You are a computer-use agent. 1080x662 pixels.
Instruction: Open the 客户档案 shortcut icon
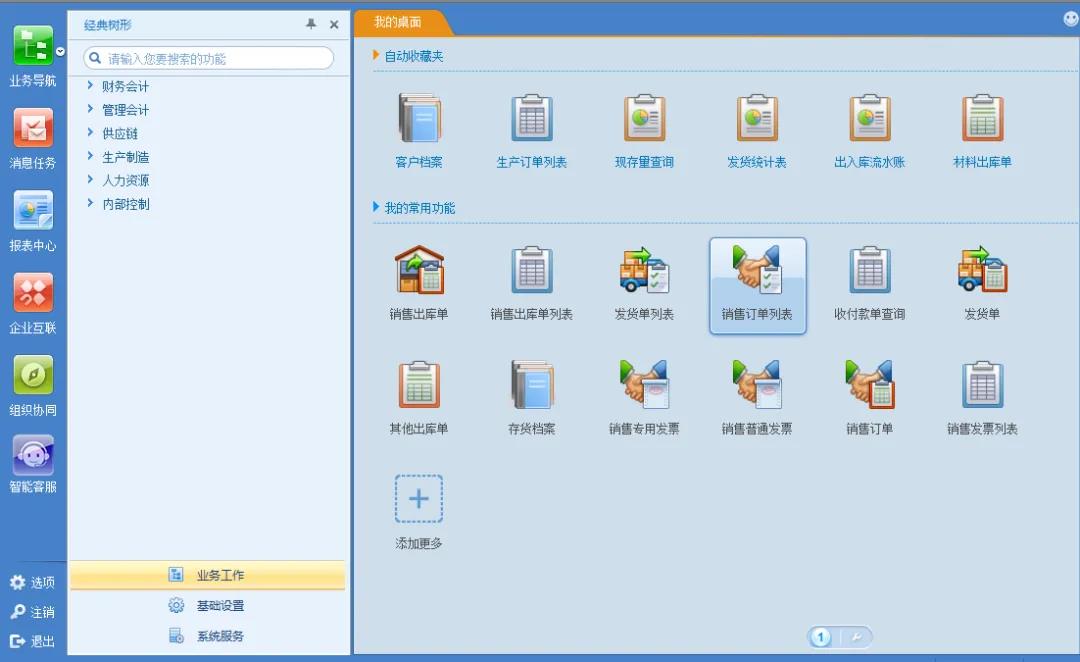[x=418, y=119]
